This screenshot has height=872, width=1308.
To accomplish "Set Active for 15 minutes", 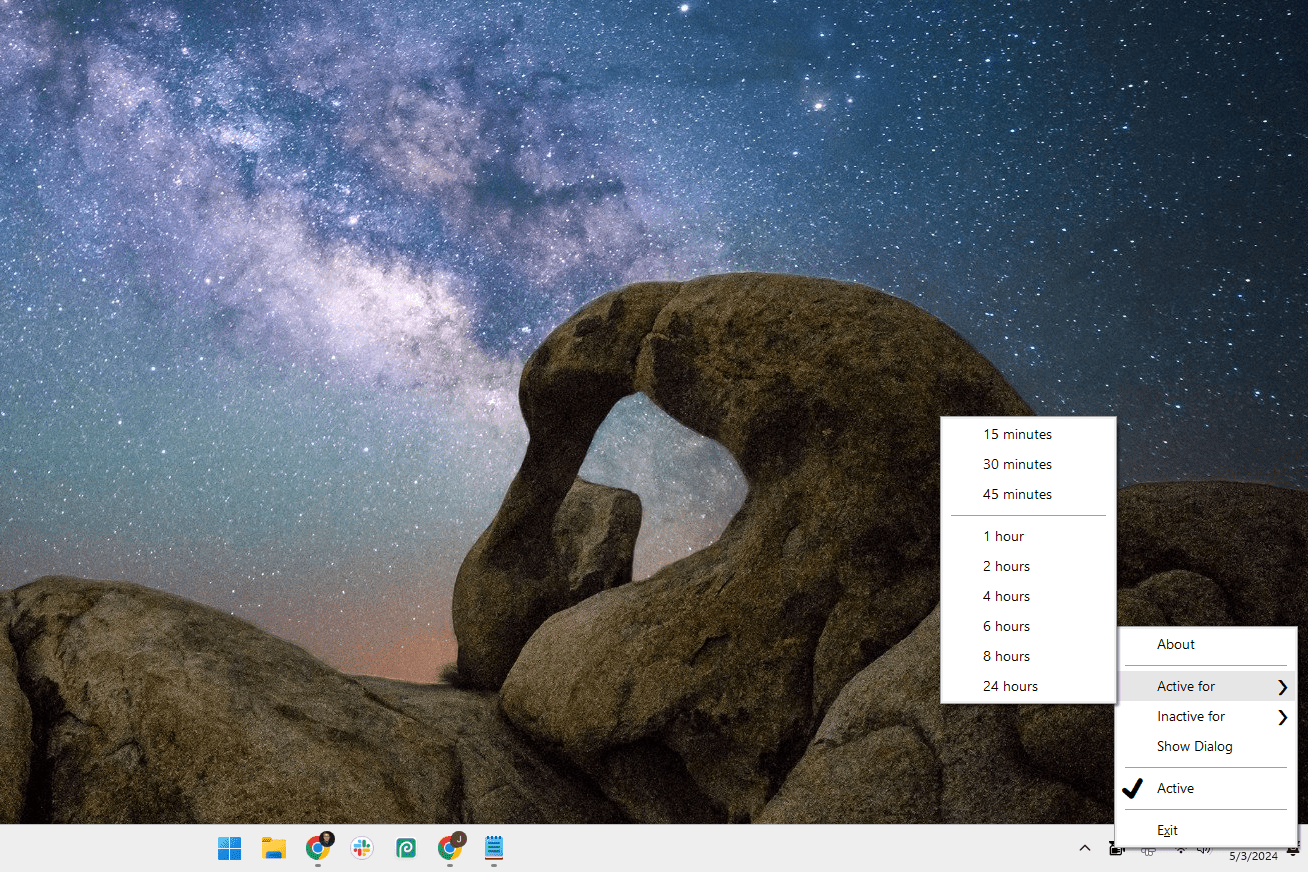I will (x=1017, y=434).
